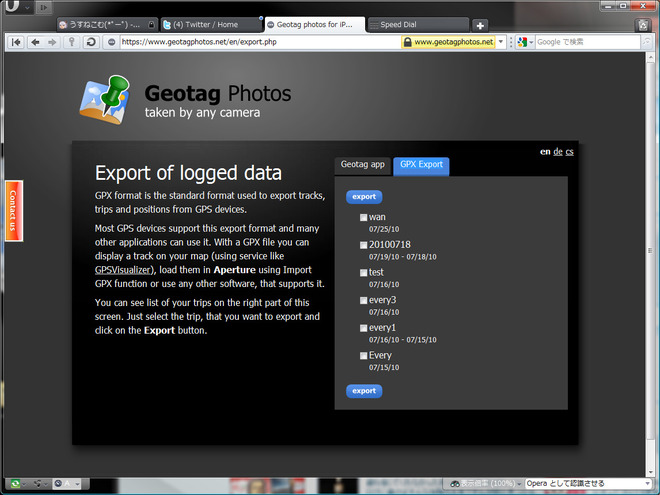The height and width of the screenshot is (495, 660).
Task: Expand the address bar history dropdown
Action: pyautogui.click(x=500, y=42)
